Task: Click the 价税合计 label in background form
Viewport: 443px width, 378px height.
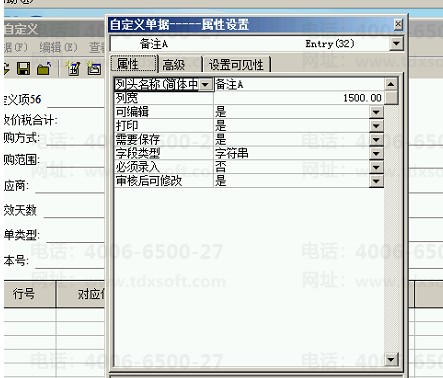Action: (31, 120)
